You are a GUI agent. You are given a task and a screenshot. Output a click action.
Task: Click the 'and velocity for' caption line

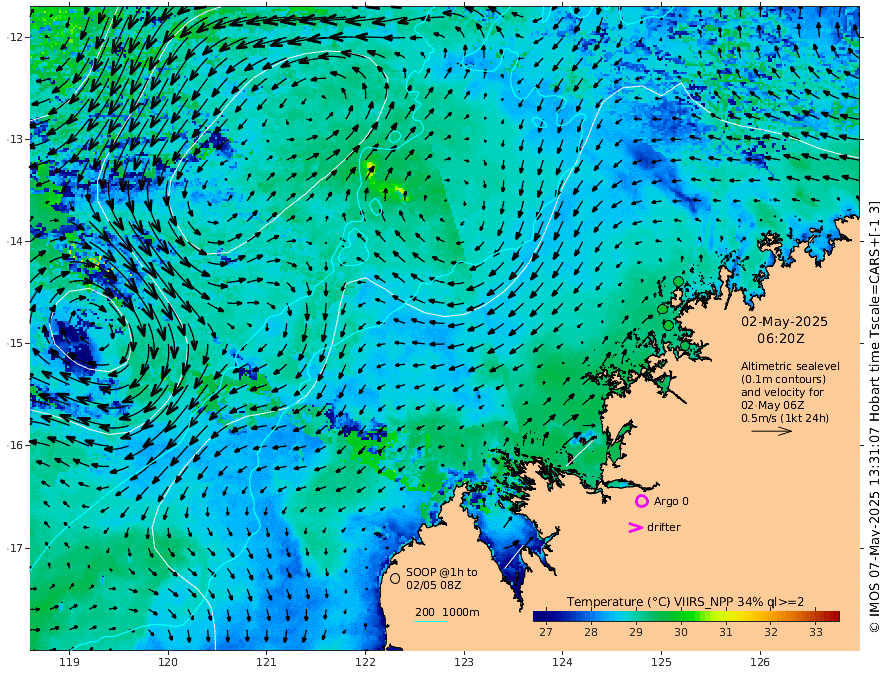[782, 392]
